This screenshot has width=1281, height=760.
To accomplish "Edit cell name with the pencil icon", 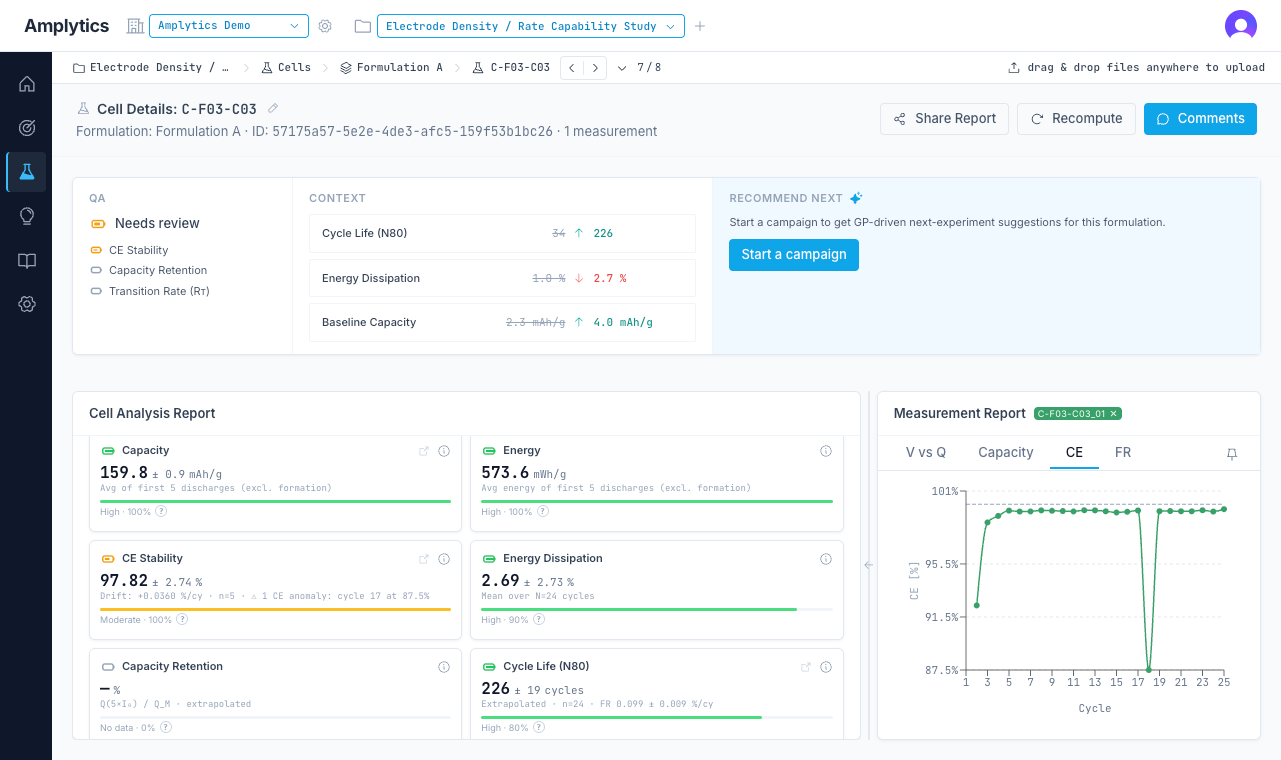I will (x=273, y=108).
